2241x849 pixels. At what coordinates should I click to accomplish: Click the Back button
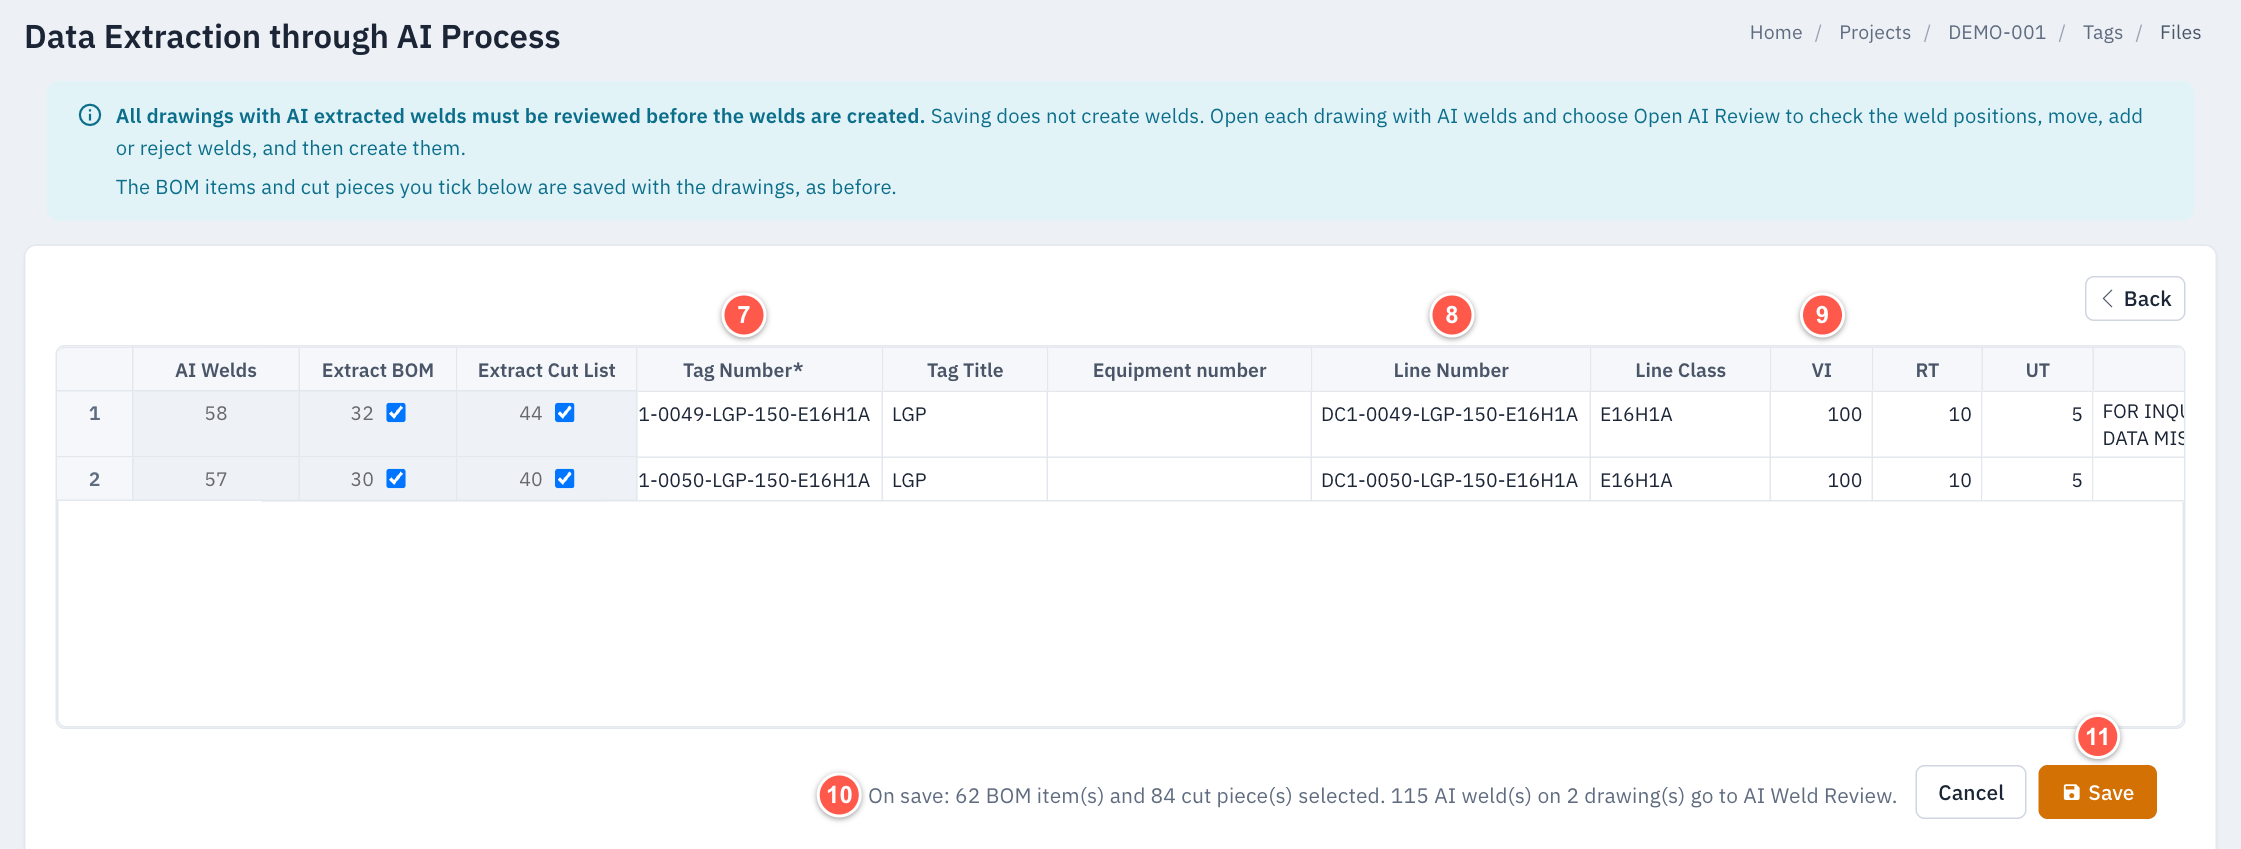tap(2135, 298)
